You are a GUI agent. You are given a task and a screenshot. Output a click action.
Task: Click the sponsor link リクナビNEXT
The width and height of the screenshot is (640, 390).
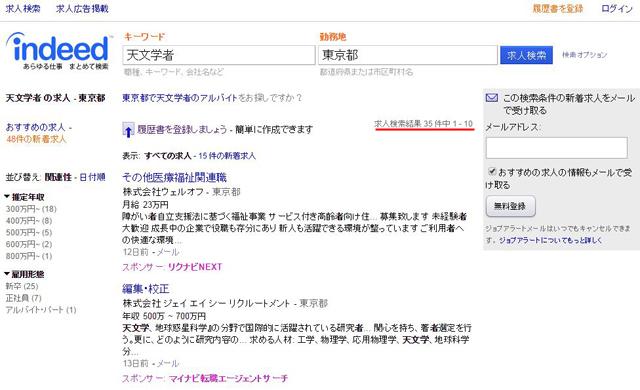pyautogui.click(x=195, y=267)
